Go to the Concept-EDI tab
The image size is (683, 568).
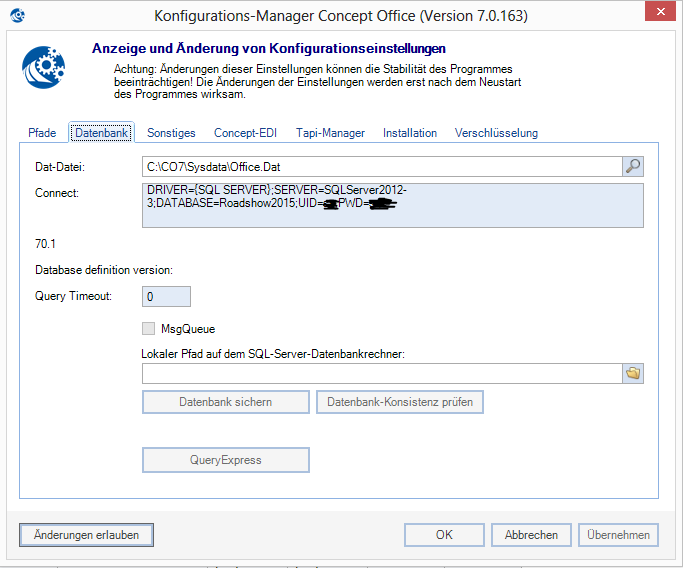[x=247, y=133]
